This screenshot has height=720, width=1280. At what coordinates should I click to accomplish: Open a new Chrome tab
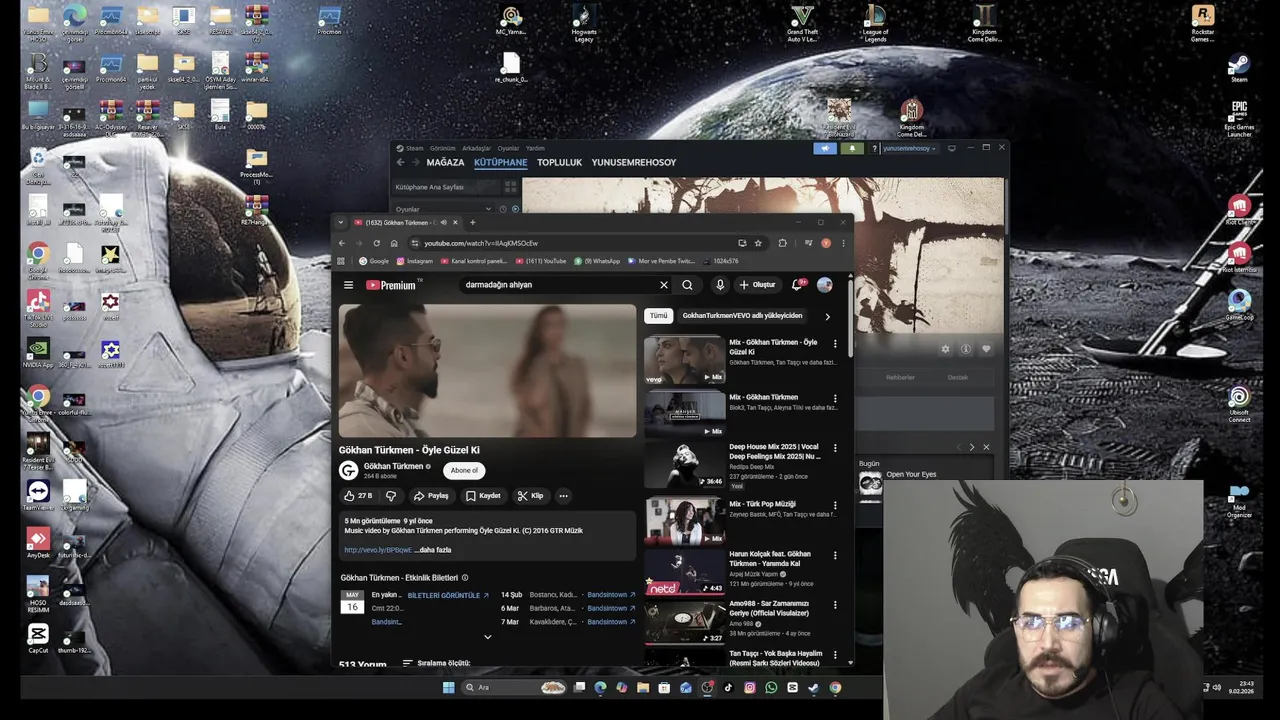coord(473,222)
